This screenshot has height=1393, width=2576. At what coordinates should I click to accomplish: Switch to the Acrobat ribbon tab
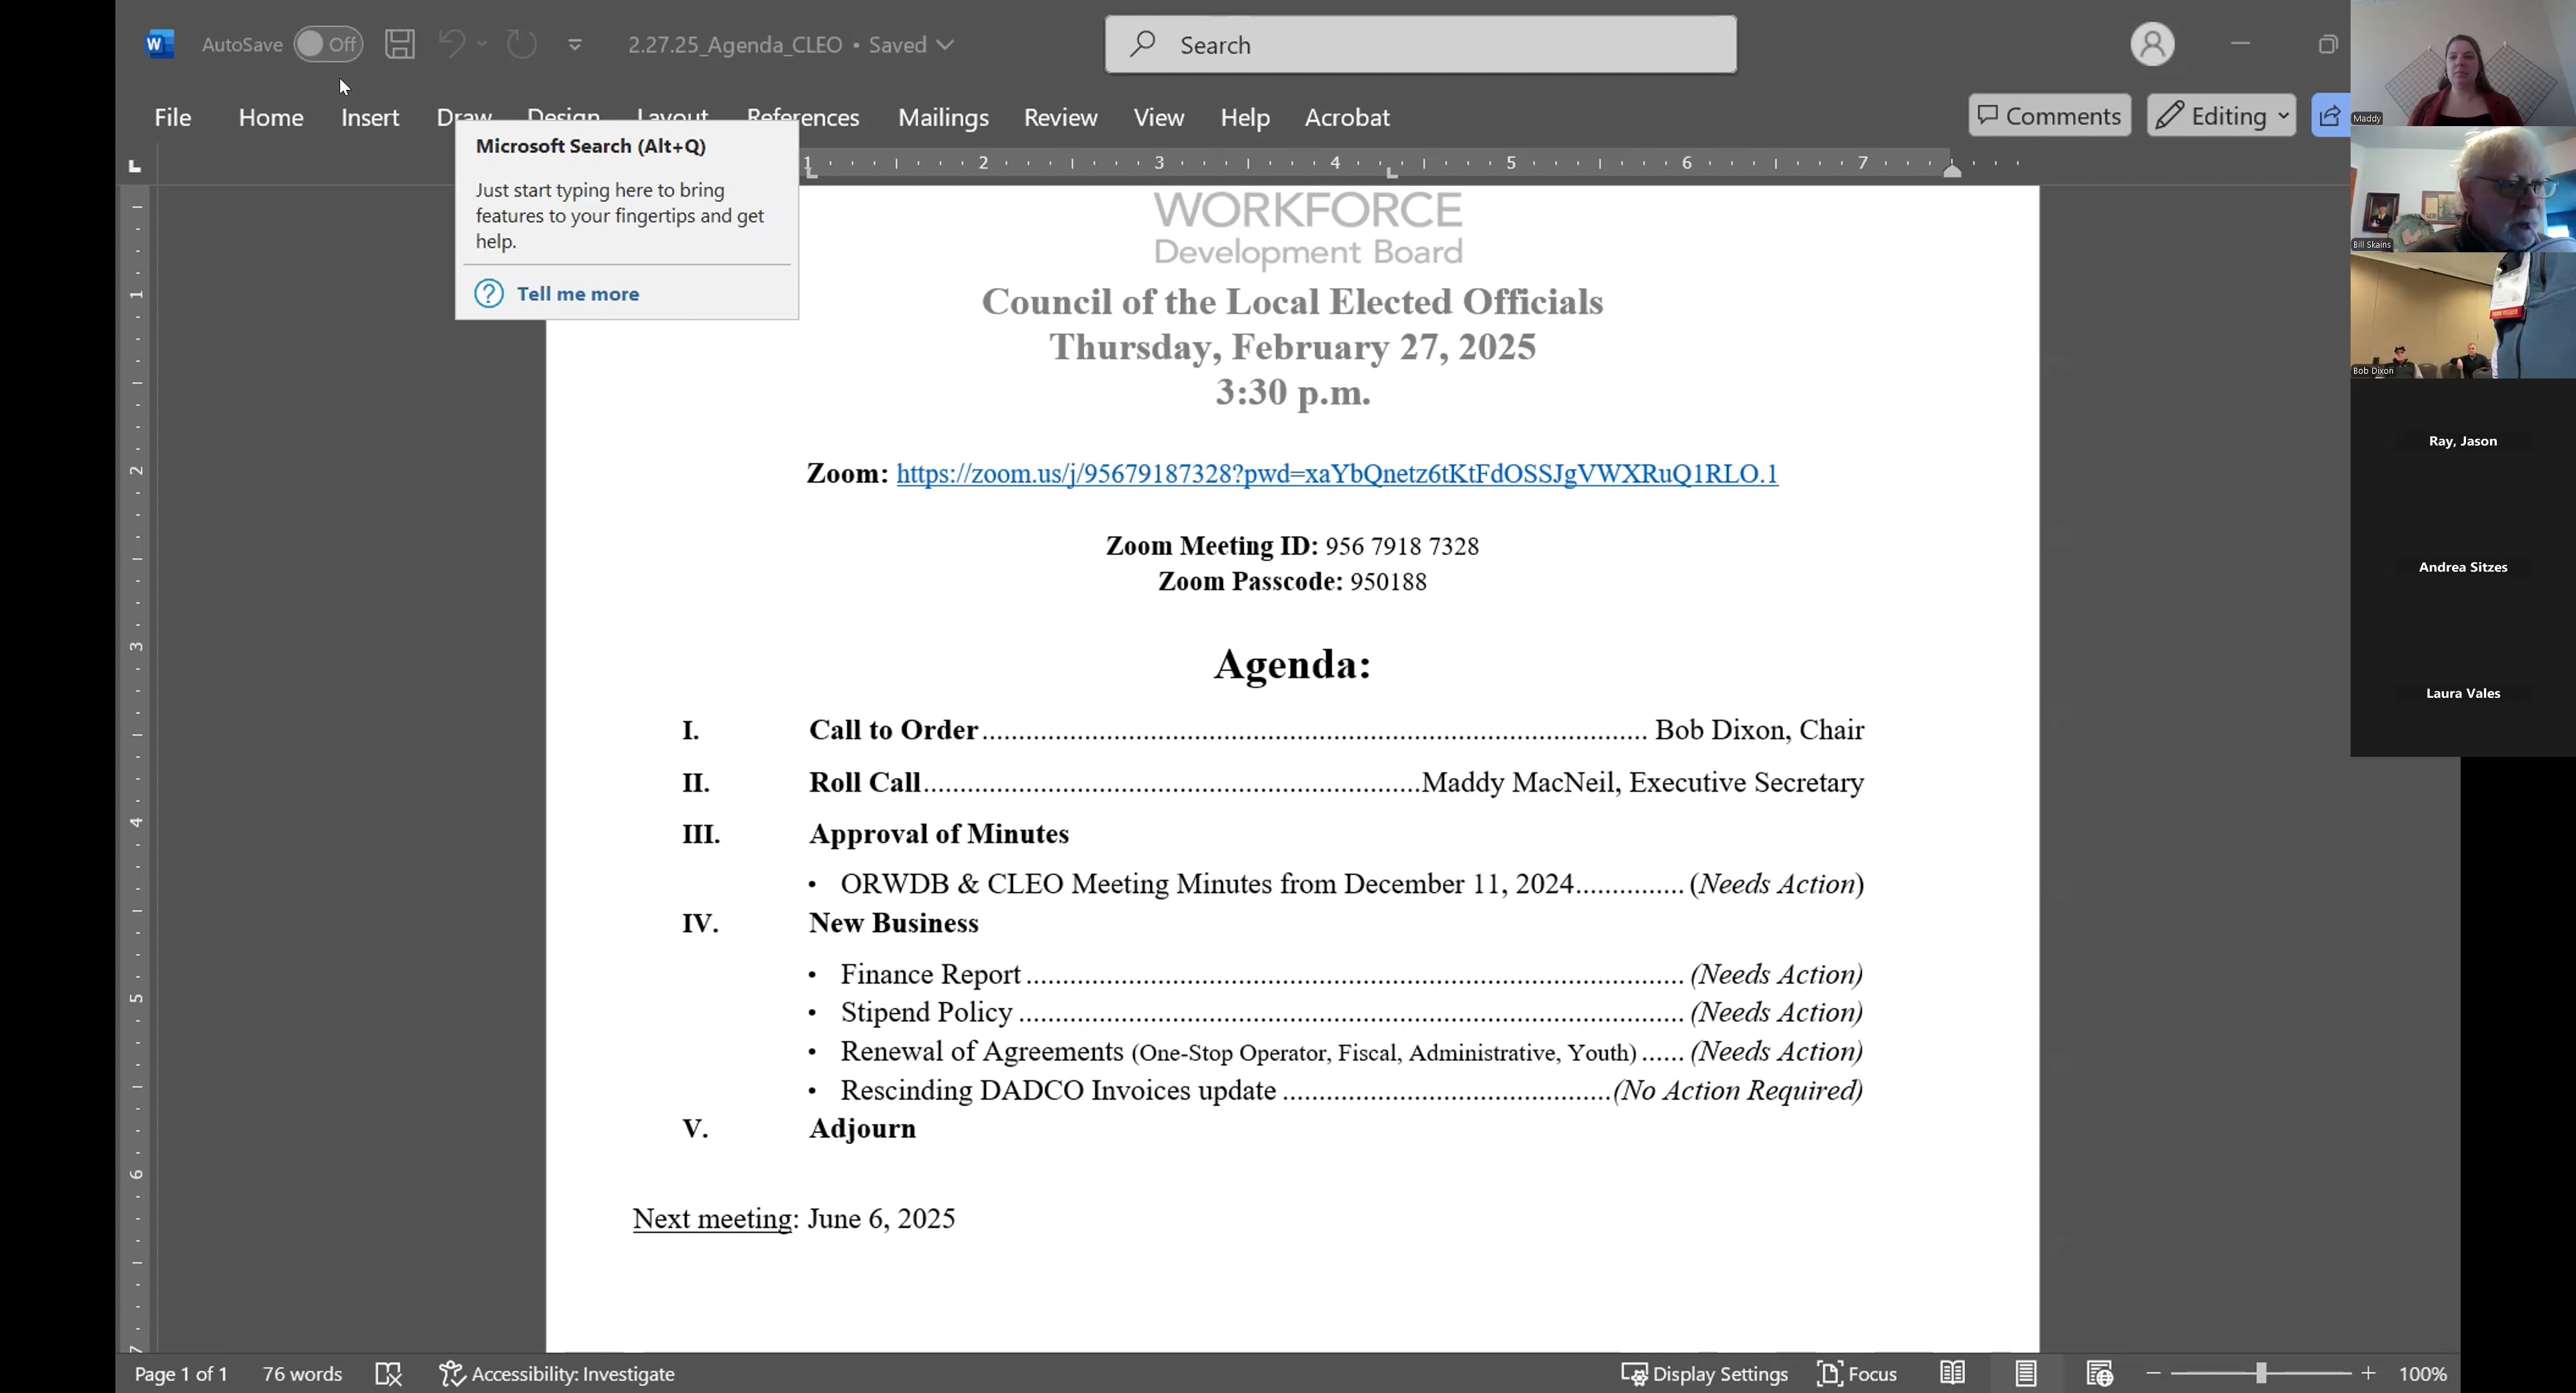pos(1346,117)
